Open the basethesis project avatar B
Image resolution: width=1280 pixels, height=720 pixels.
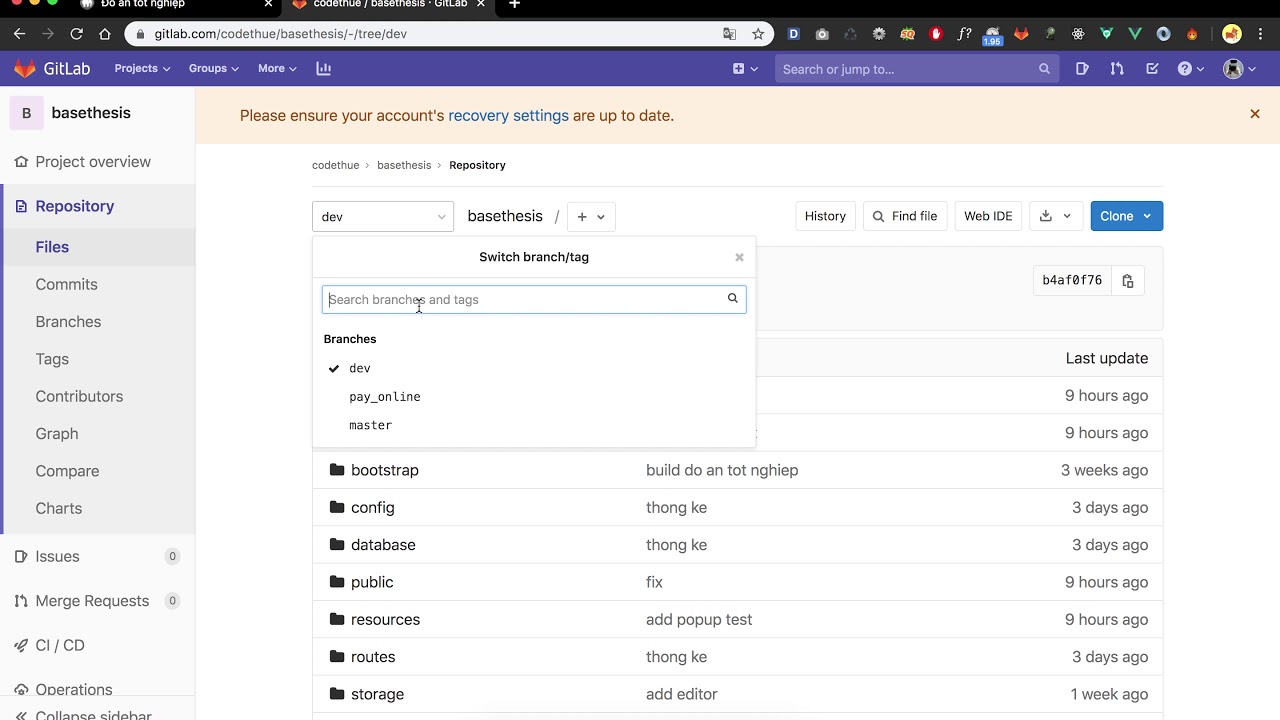tap(26, 113)
